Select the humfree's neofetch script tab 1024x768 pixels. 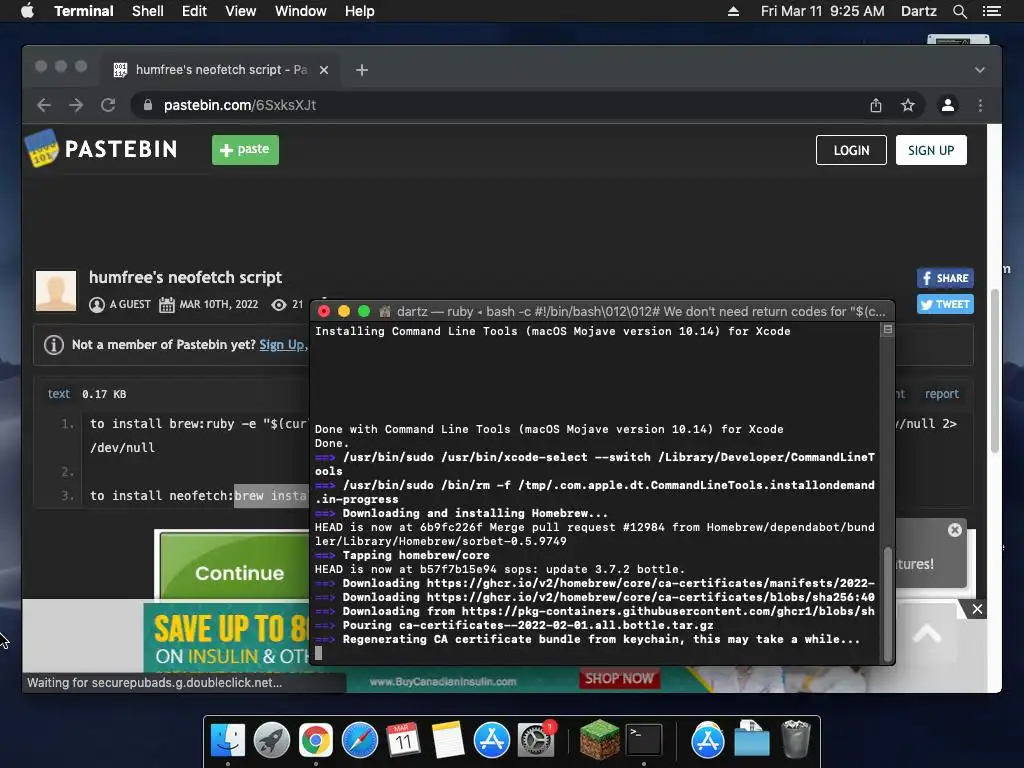click(219, 70)
